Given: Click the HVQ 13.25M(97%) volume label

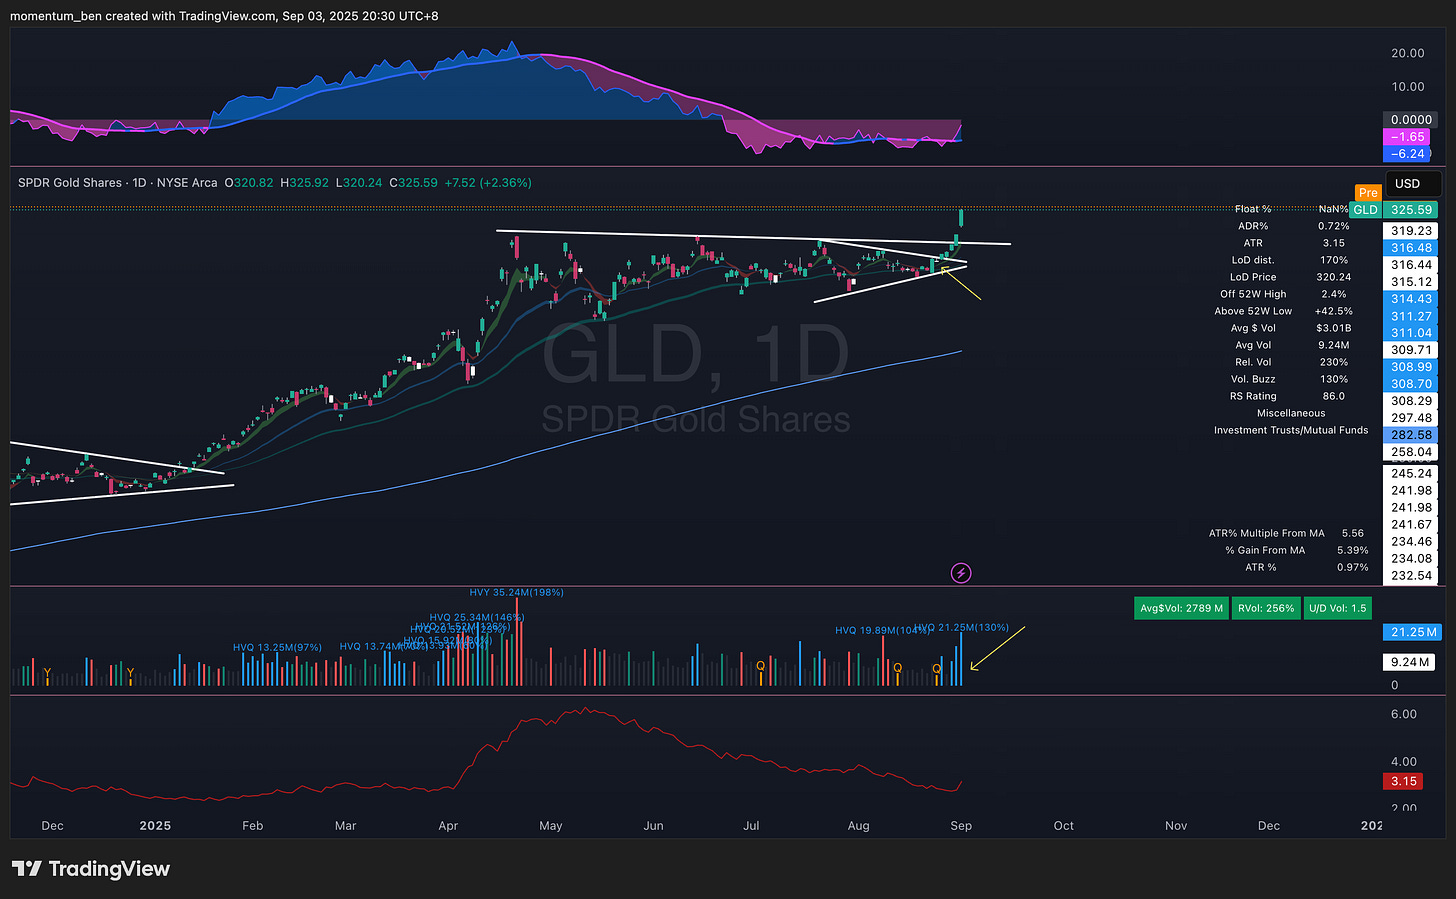Looking at the screenshot, I should (277, 648).
